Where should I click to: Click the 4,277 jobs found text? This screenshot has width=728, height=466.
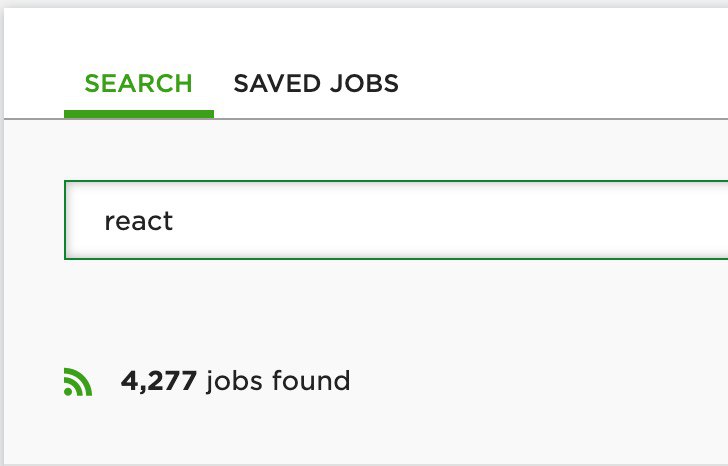click(x=235, y=381)
